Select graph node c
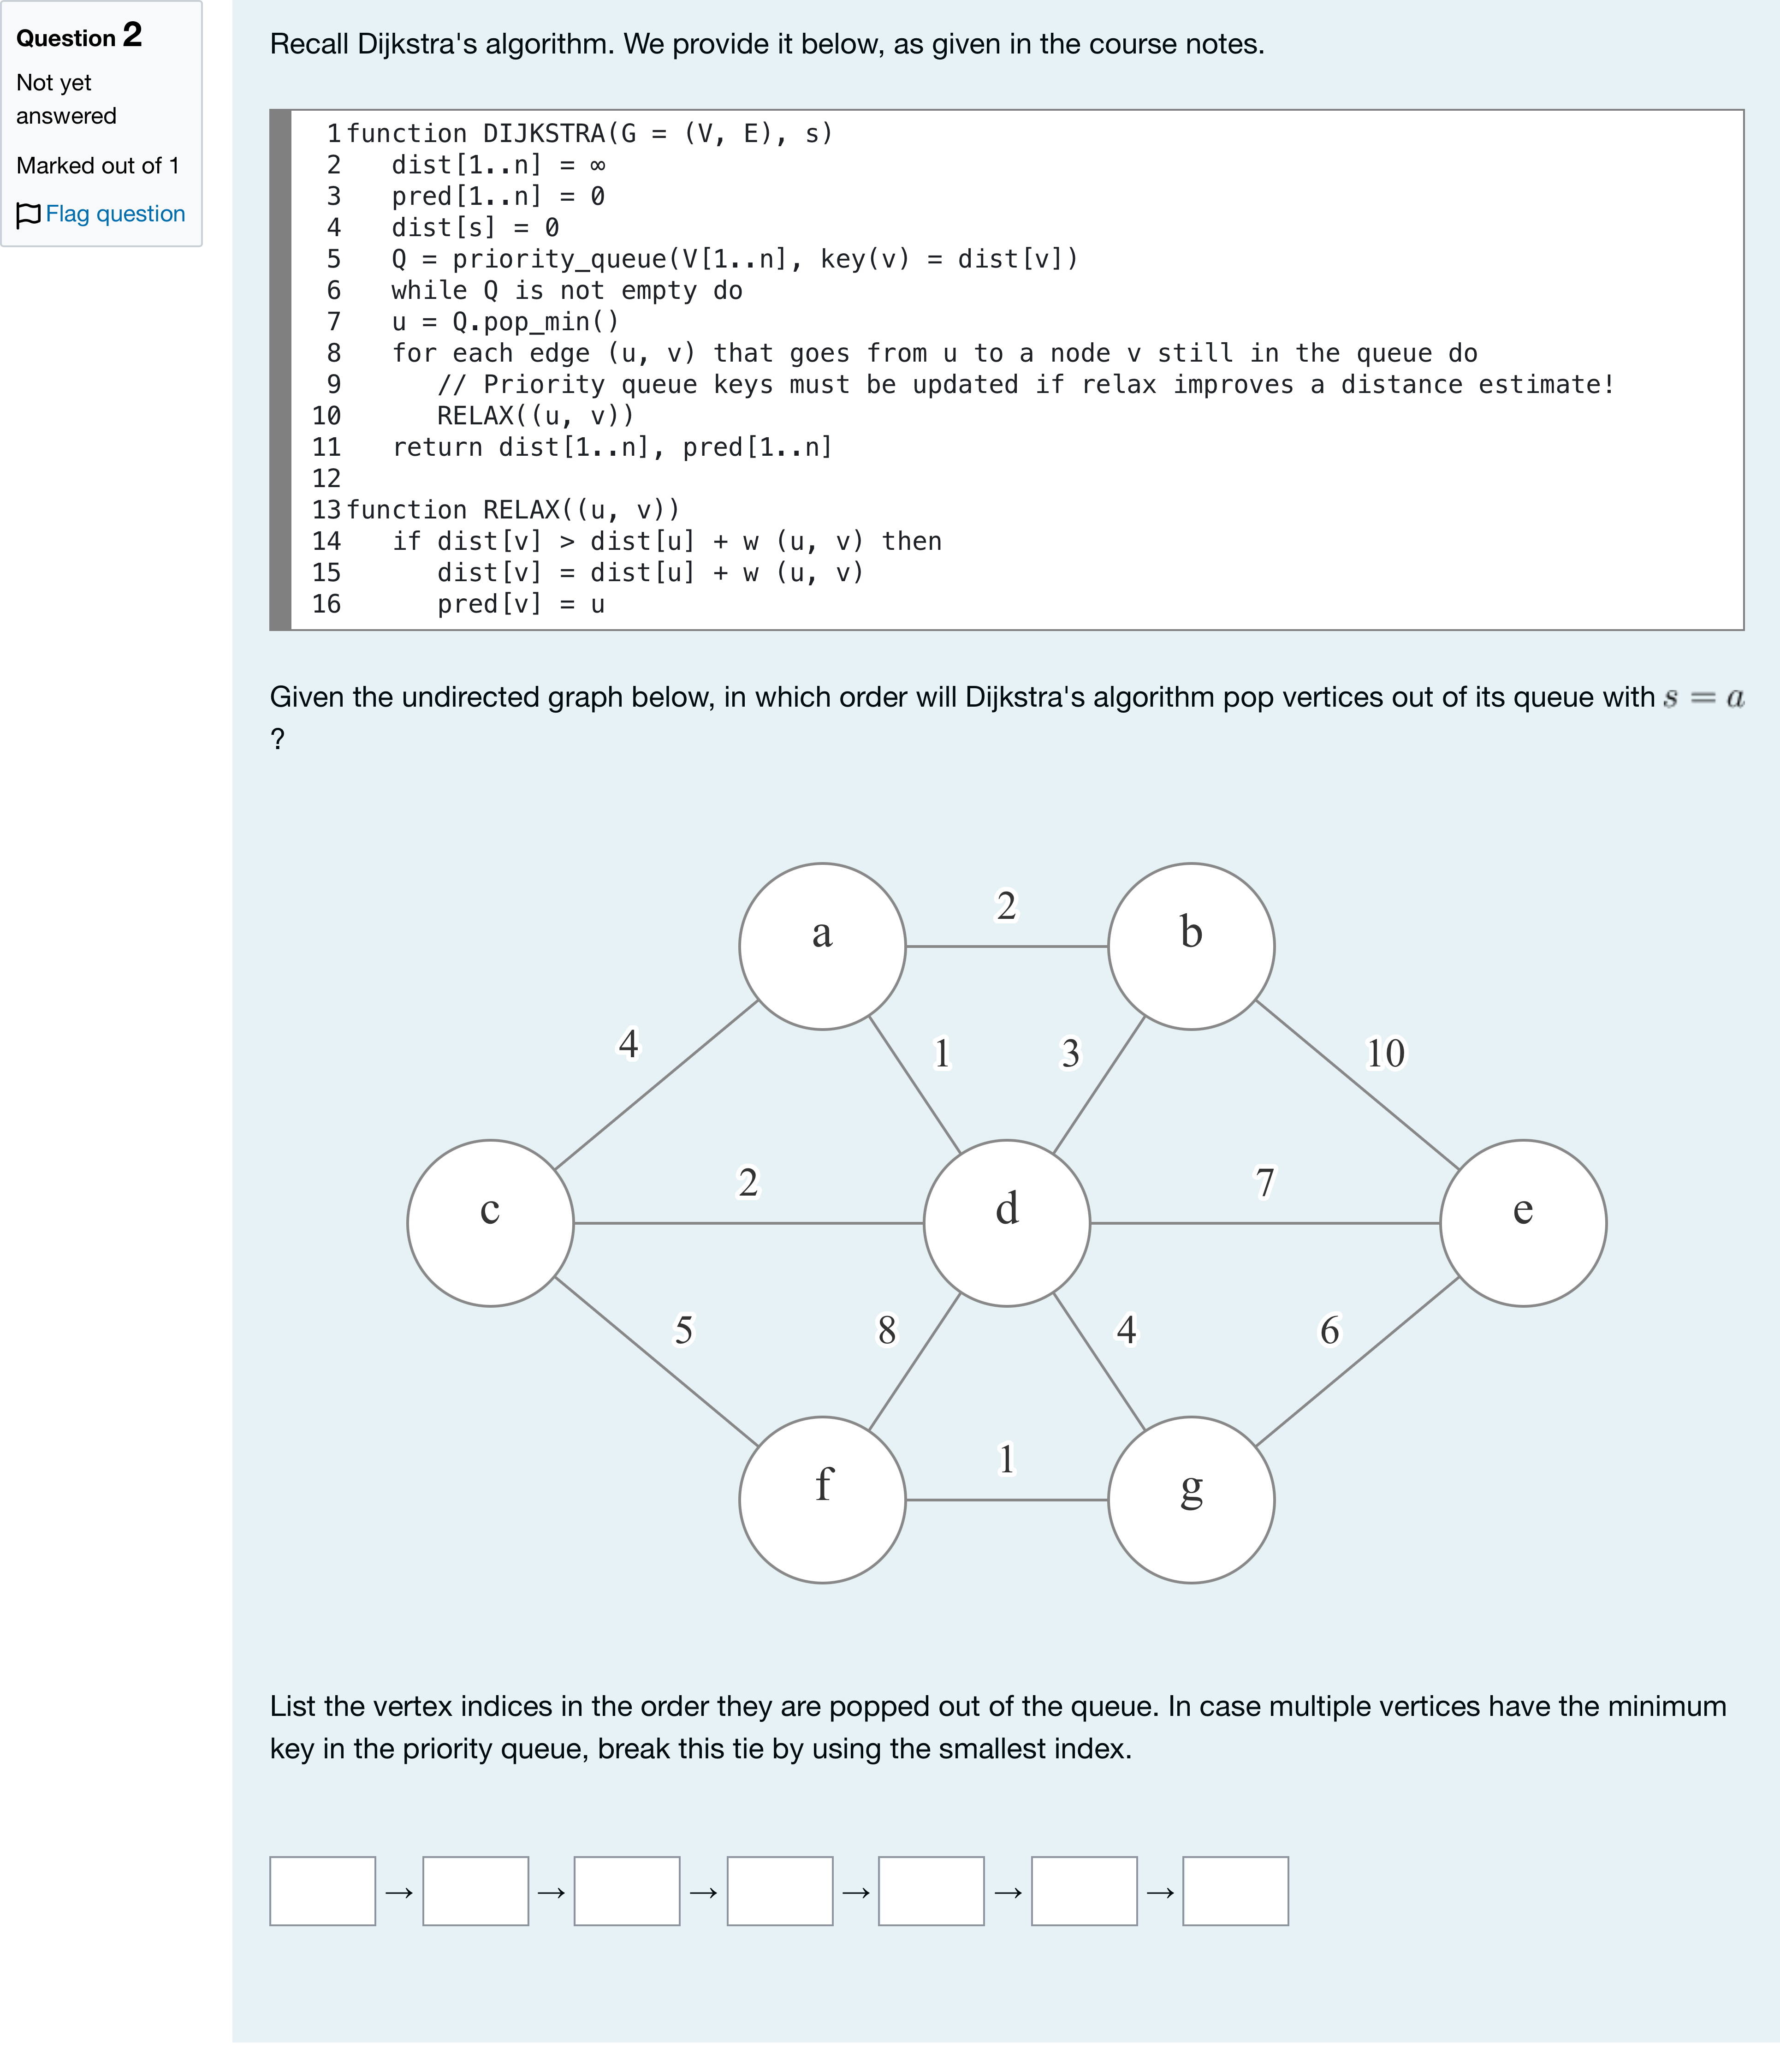The image size is (1780, 2072). (490, 1223)
